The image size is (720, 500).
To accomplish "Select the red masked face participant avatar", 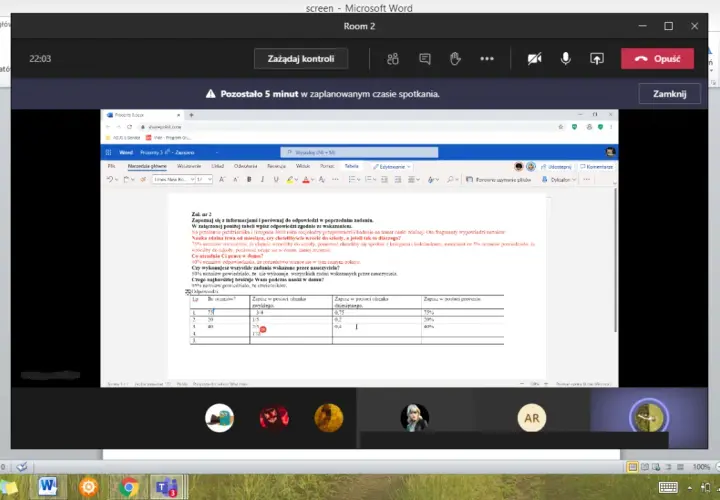I will coord(274,418).
